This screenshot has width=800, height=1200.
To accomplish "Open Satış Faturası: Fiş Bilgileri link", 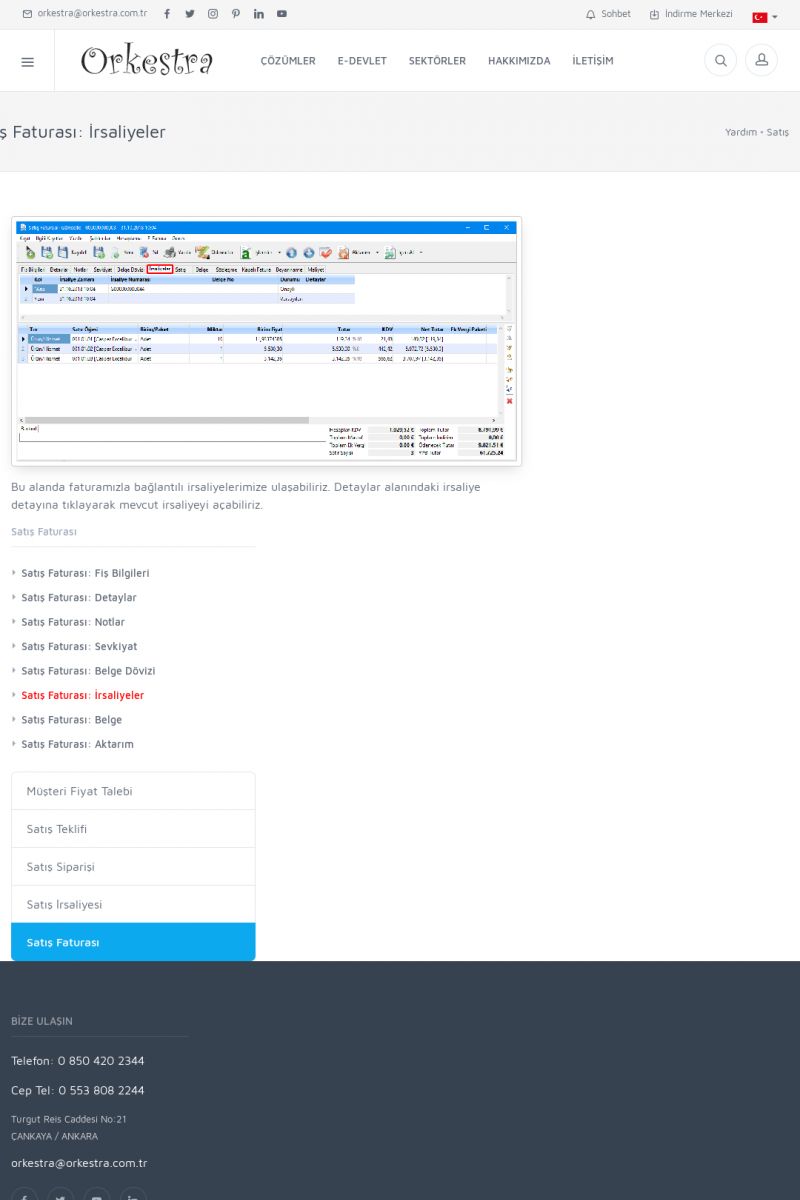I will 85,573.
